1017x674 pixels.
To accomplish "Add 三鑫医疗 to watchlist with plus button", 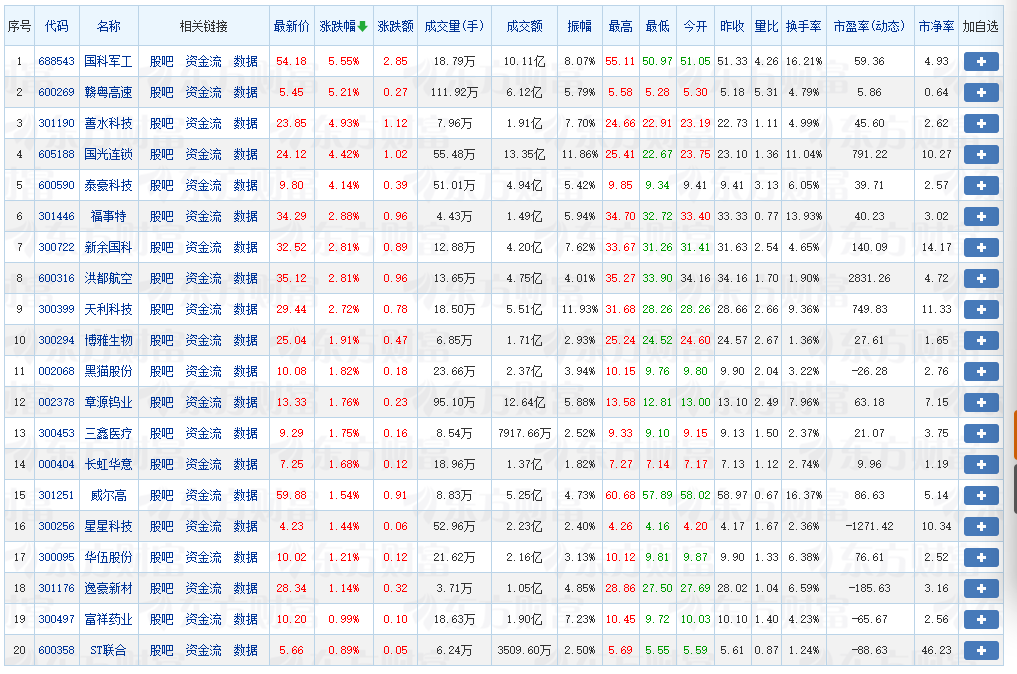I will pos(981,433).
